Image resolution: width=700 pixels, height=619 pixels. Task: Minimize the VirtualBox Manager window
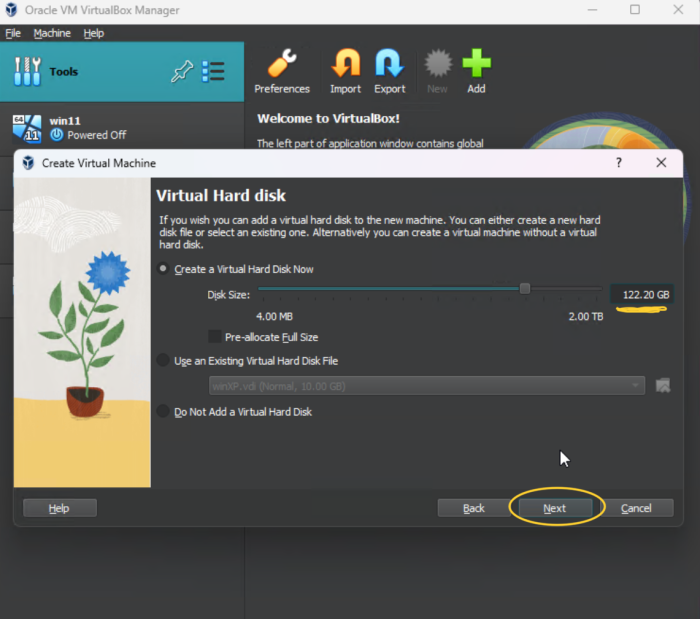point(592,10)
